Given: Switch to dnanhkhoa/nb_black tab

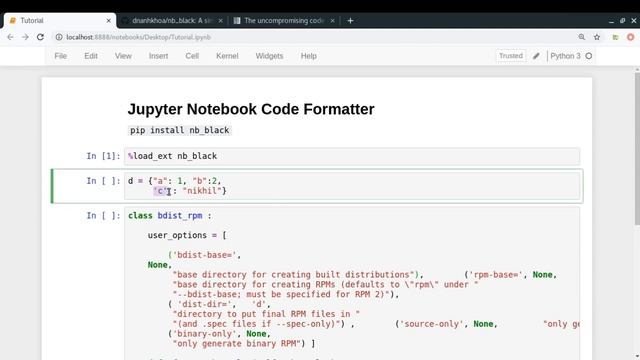Looking at the screenshot, I should tap(172, 20).
